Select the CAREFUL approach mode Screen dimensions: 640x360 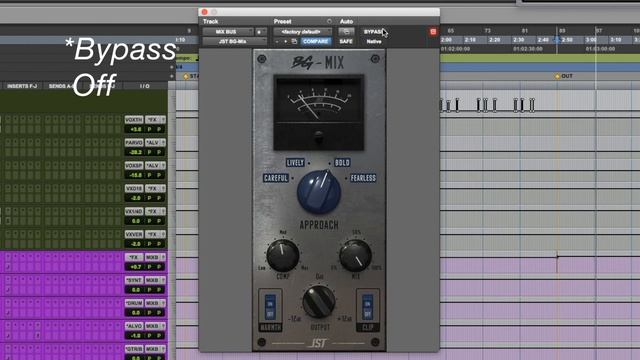tap(276, 178)
